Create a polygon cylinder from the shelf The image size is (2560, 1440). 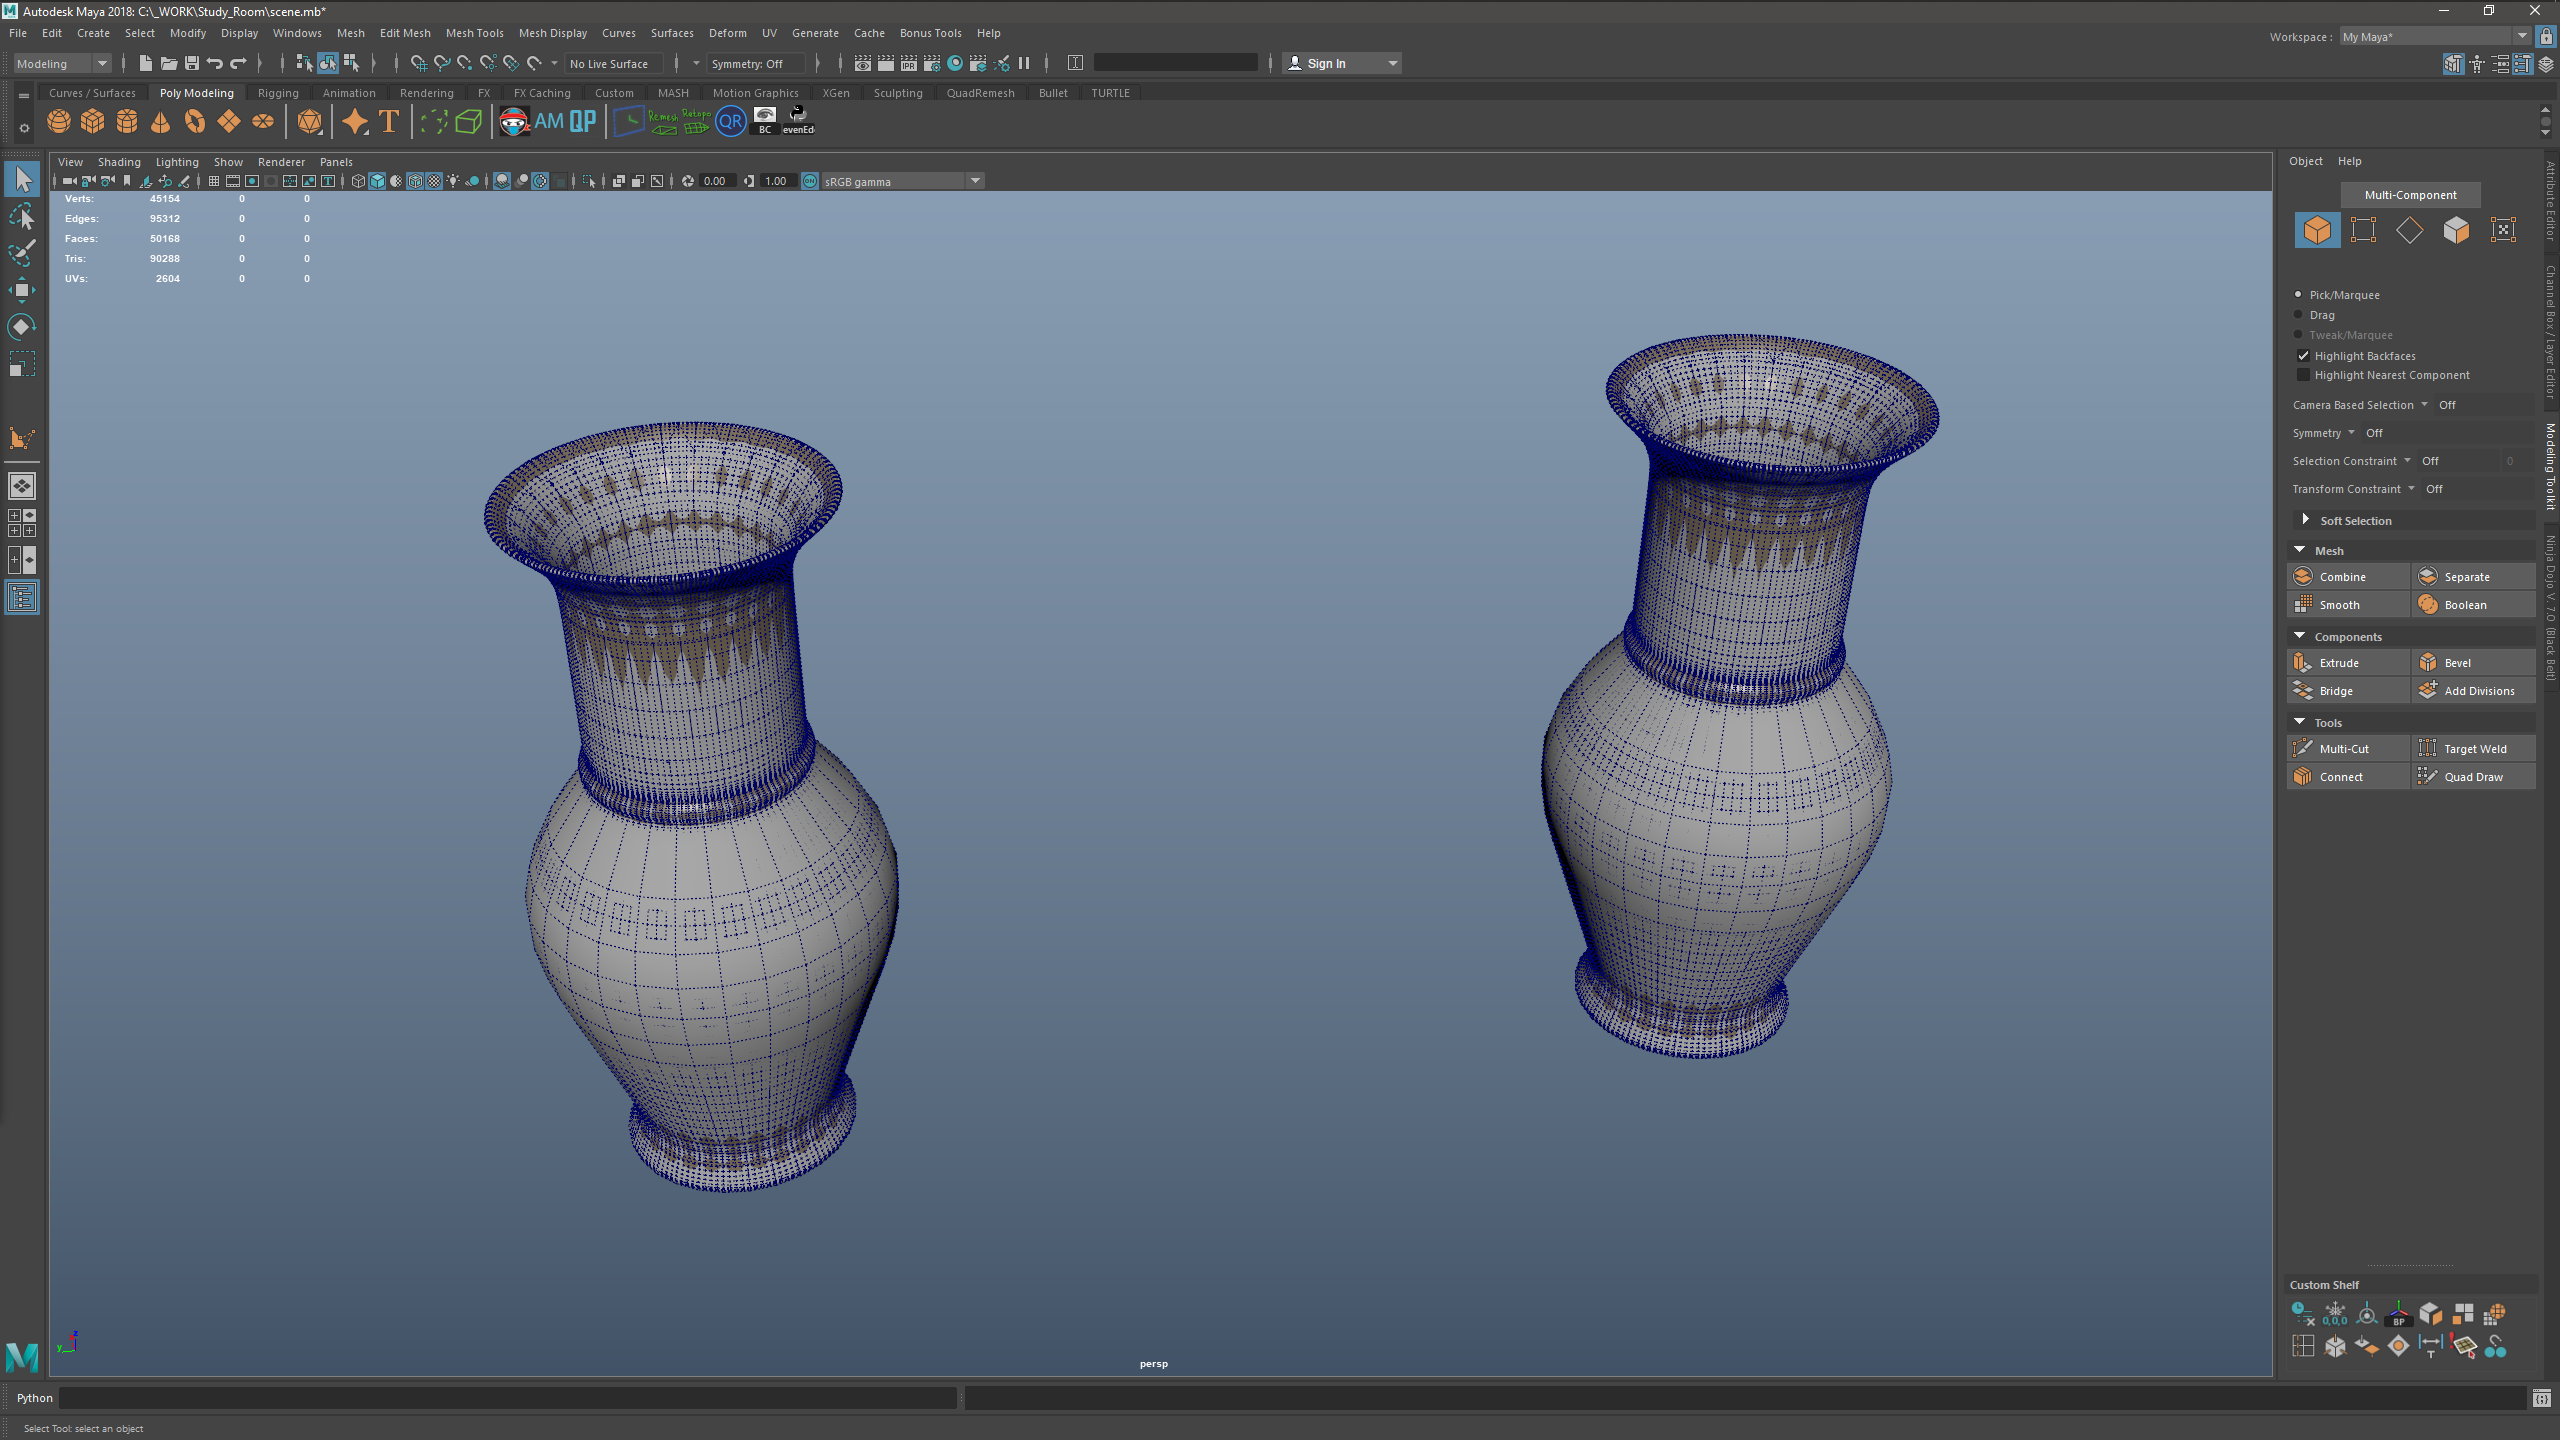click(x=127, y=121)
